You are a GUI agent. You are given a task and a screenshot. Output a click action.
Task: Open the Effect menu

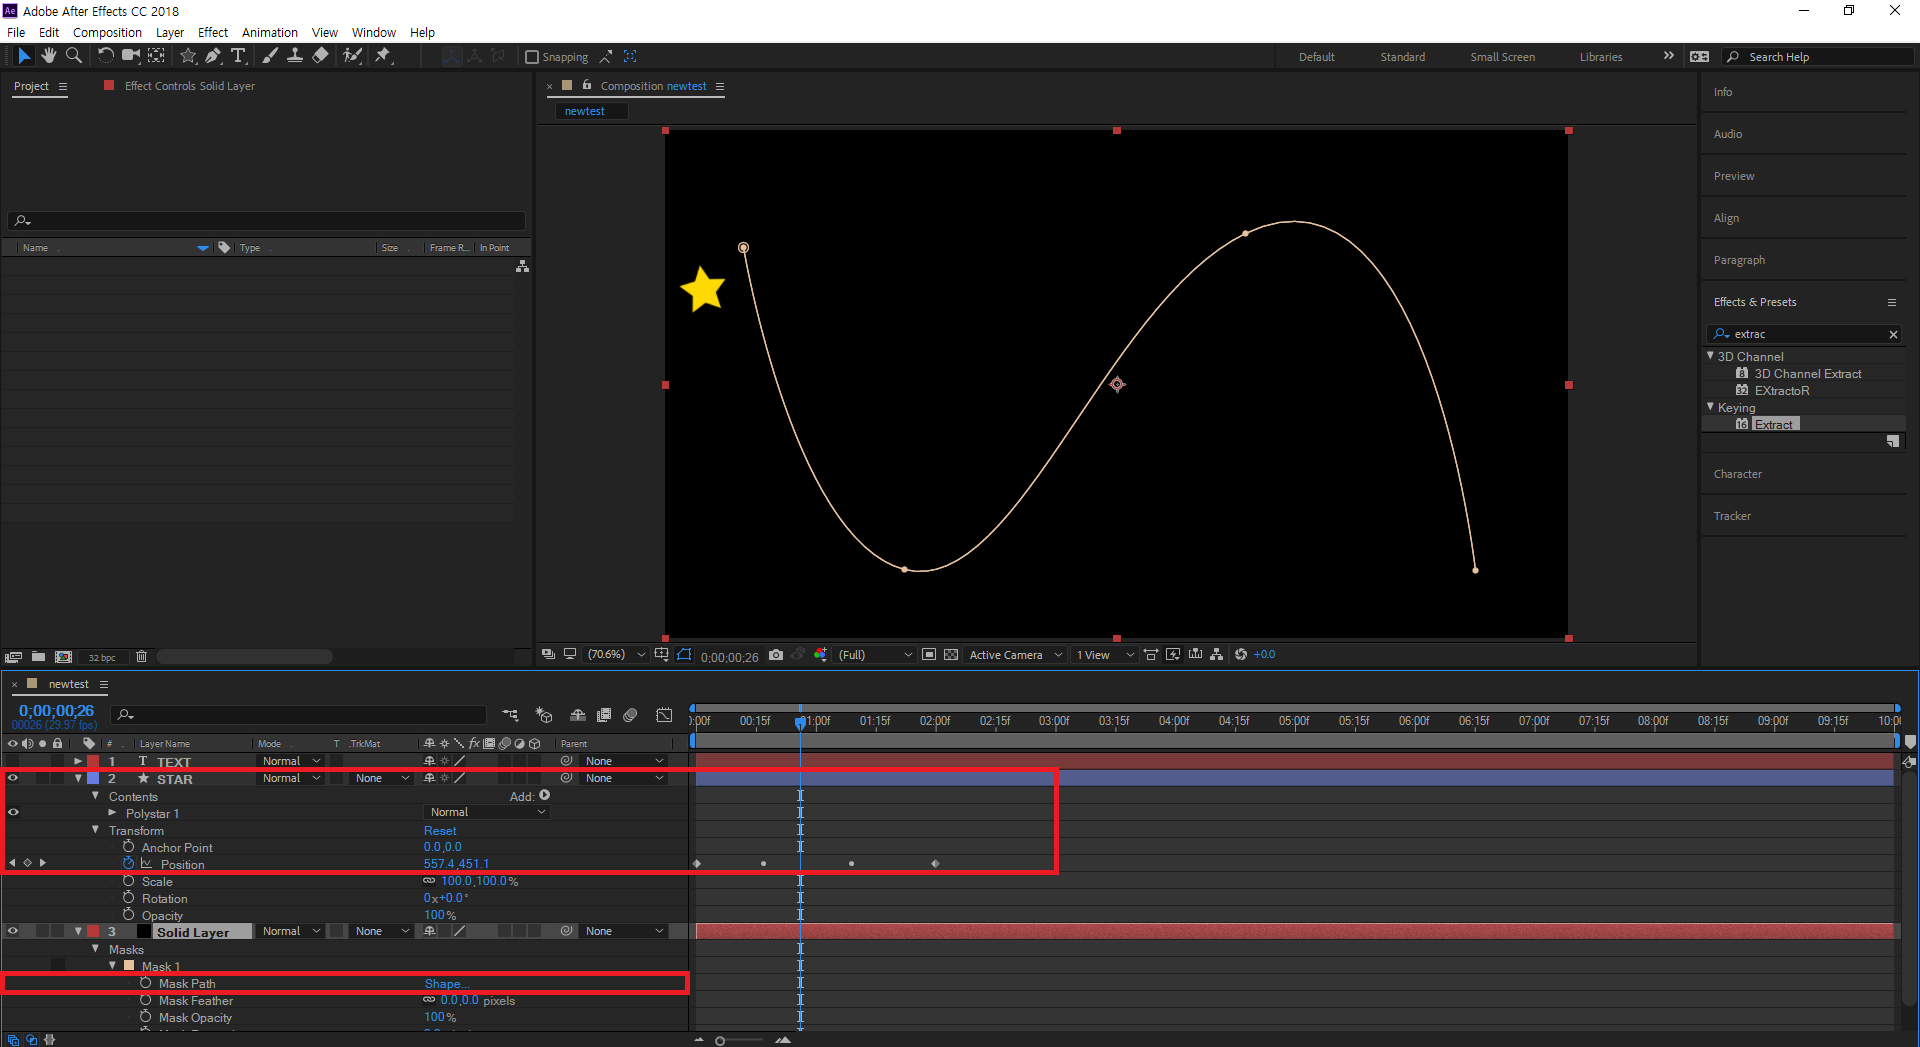point(213,32)
